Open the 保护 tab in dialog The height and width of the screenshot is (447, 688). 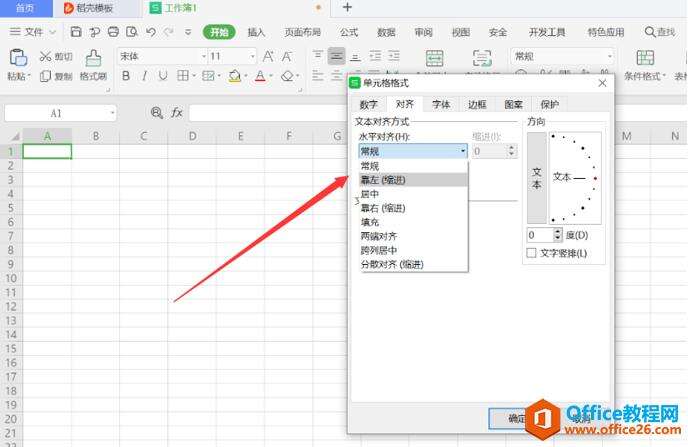coord(549,104)
